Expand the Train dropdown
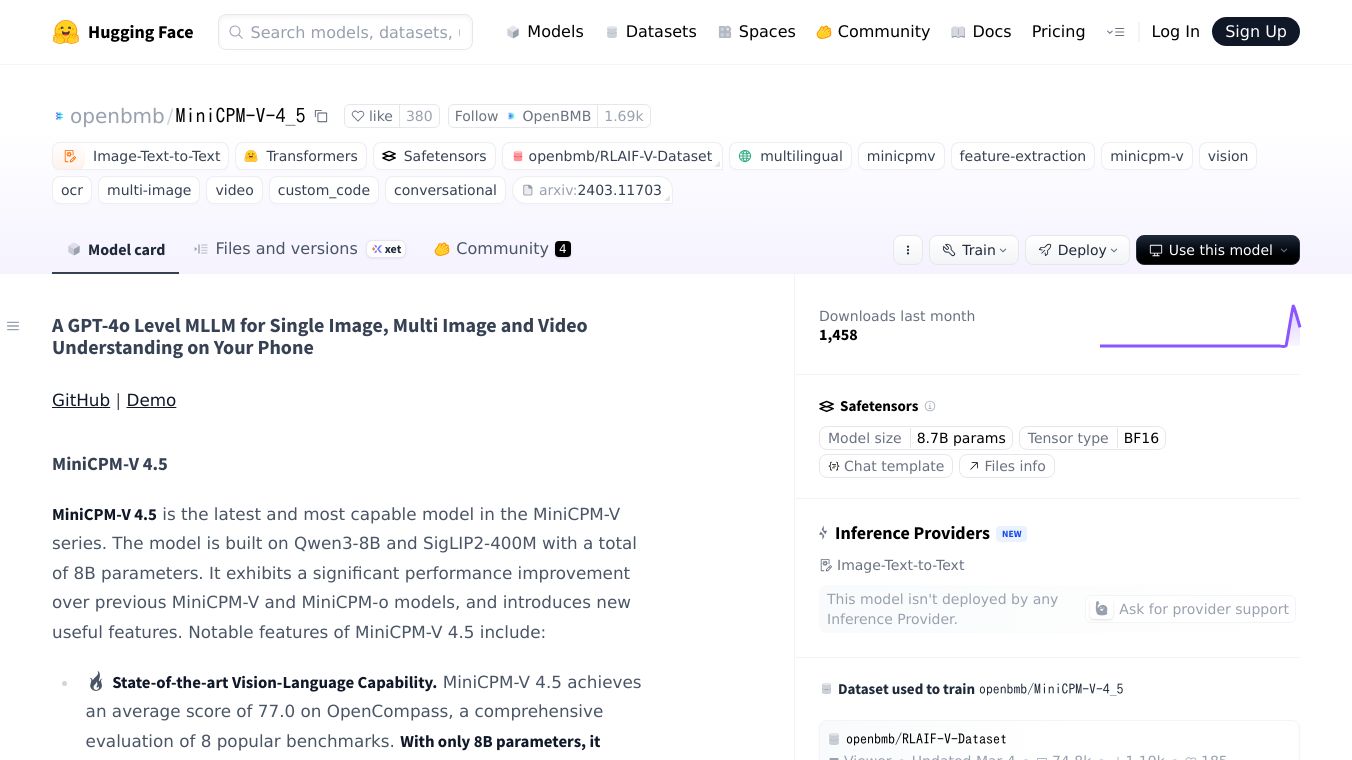 coord(973,250)
